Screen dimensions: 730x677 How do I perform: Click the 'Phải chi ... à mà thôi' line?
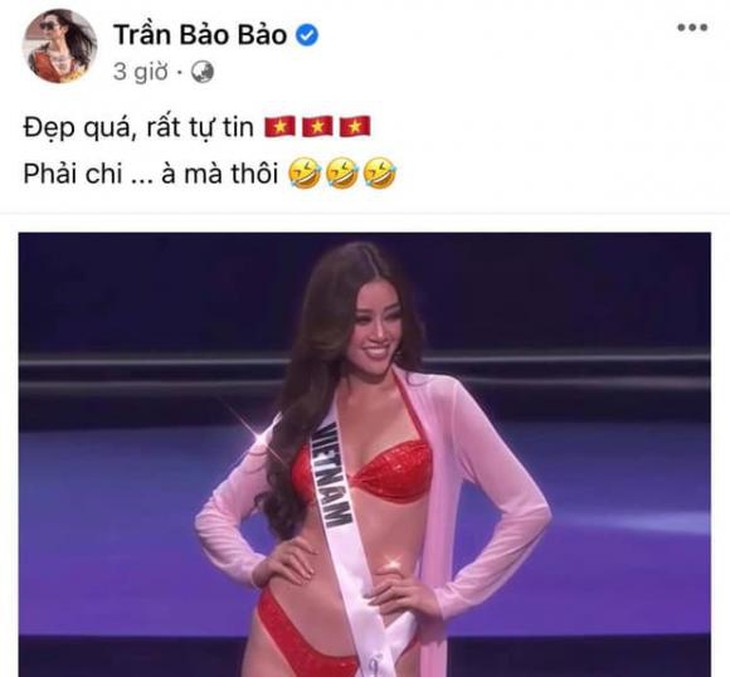tap(151, 174)
